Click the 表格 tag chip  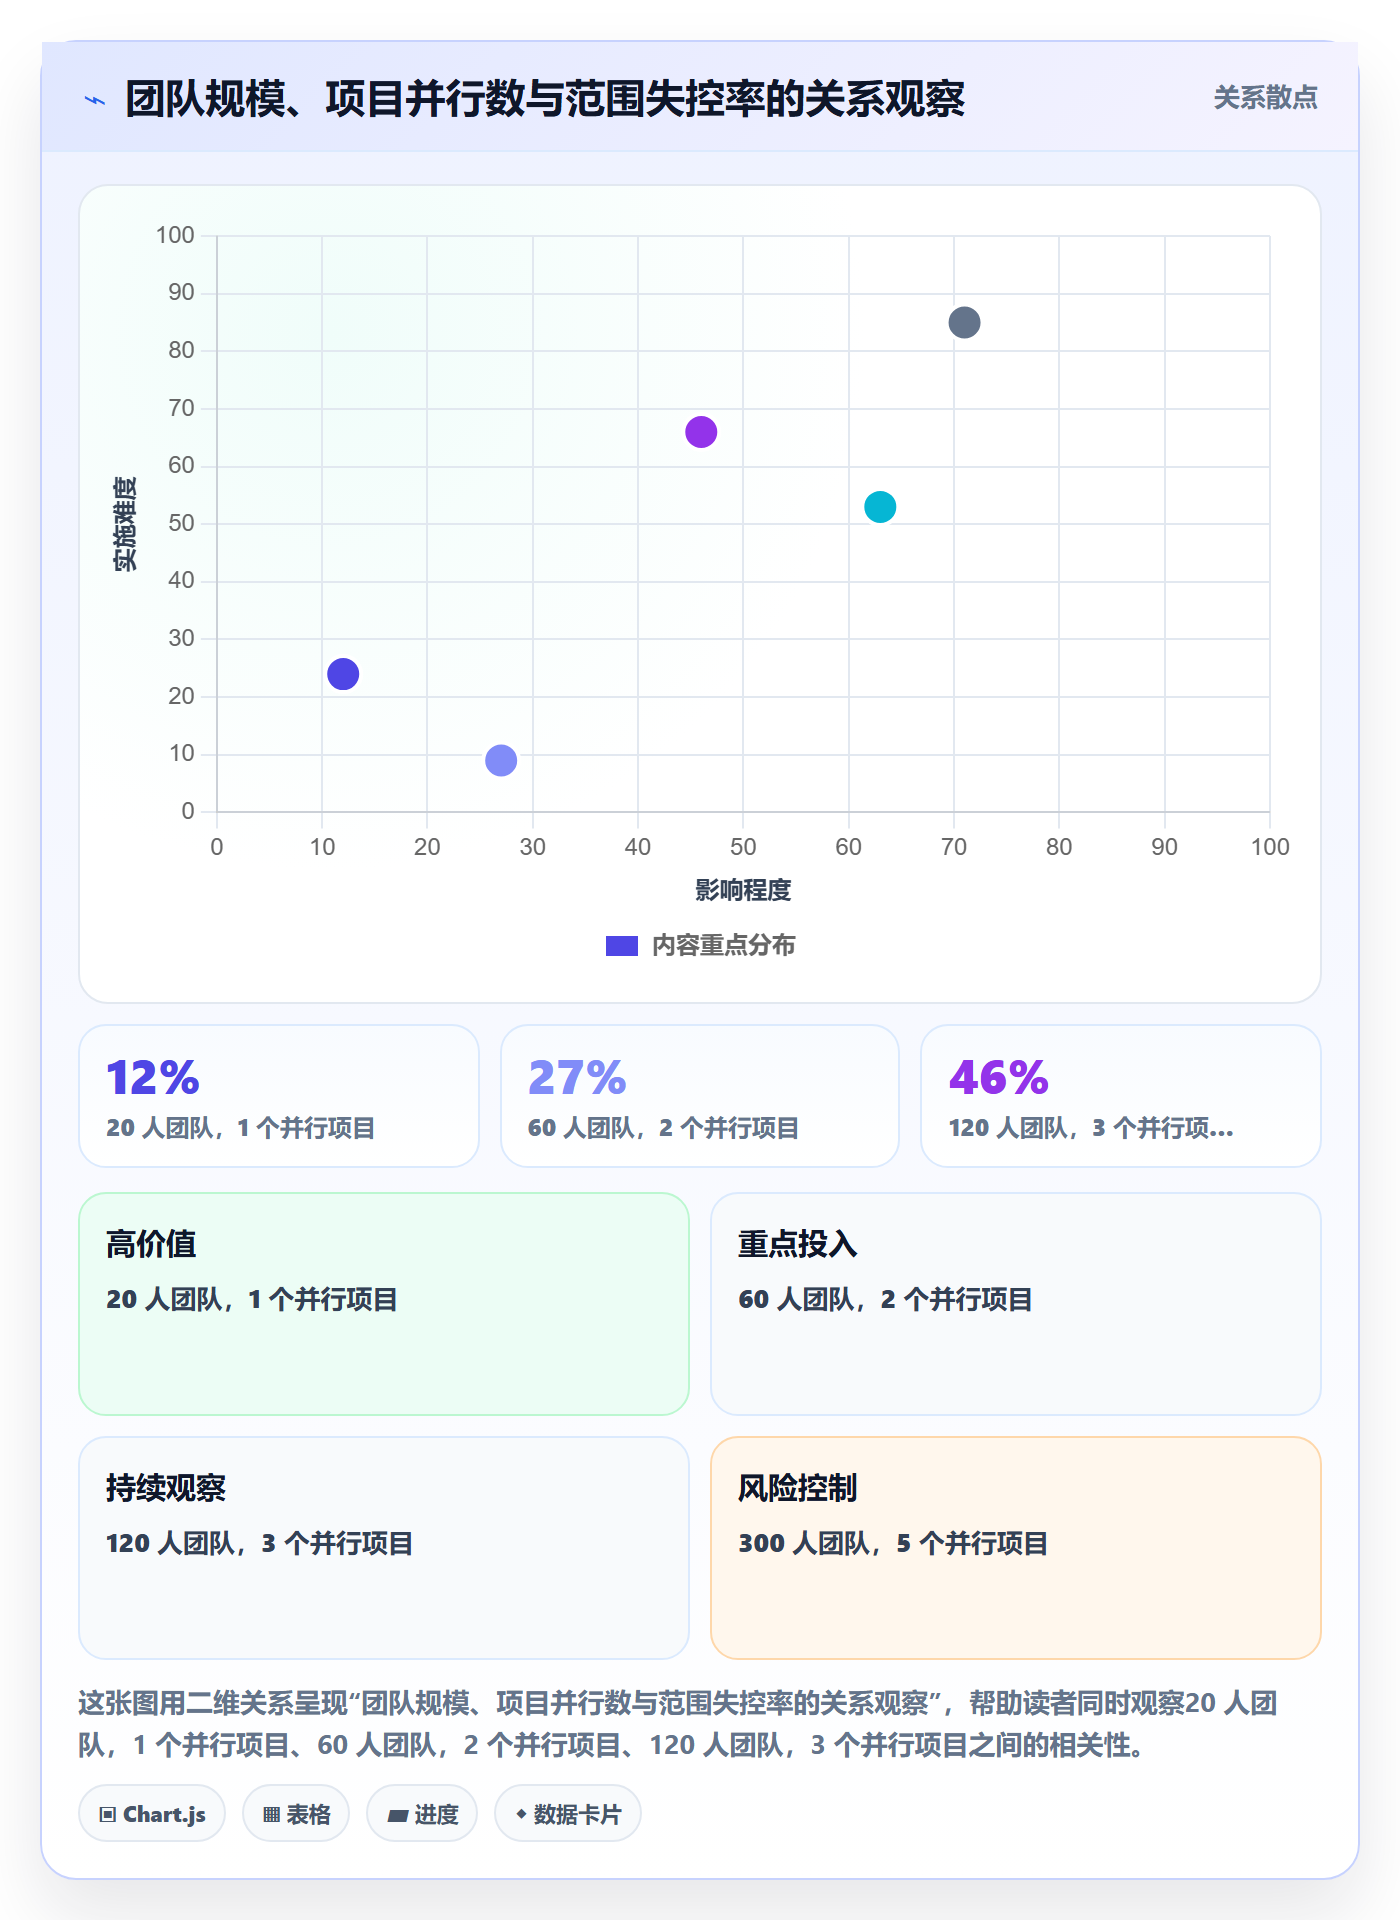[296, 1814]
